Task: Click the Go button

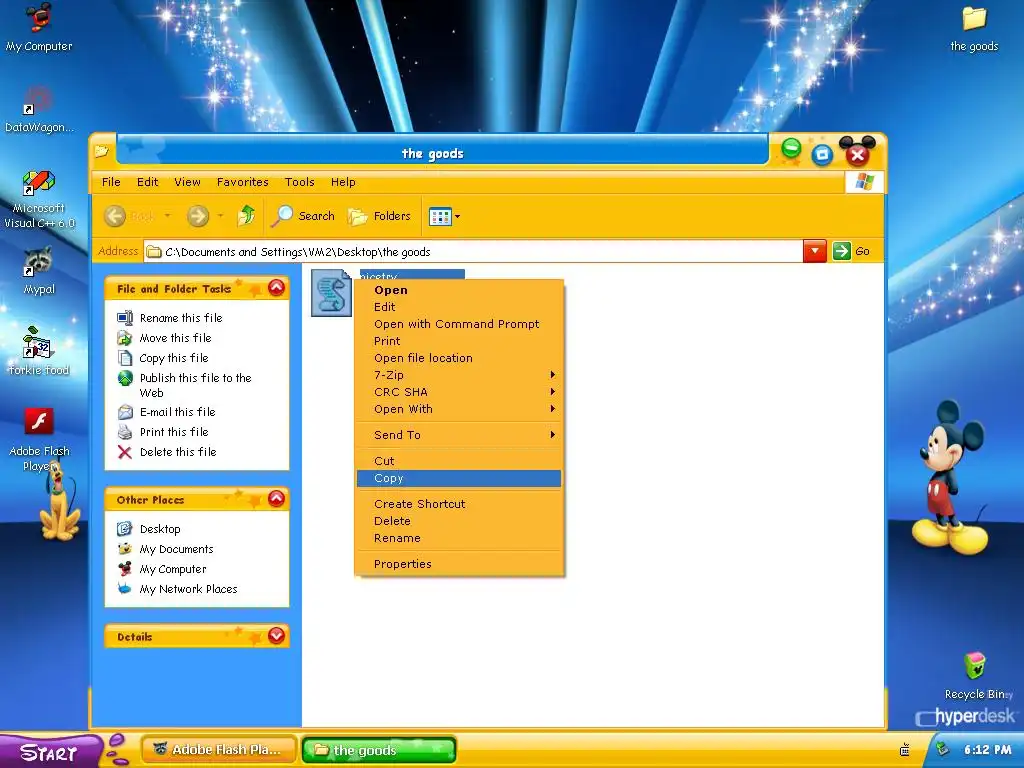Action: [x=852, y=251]
